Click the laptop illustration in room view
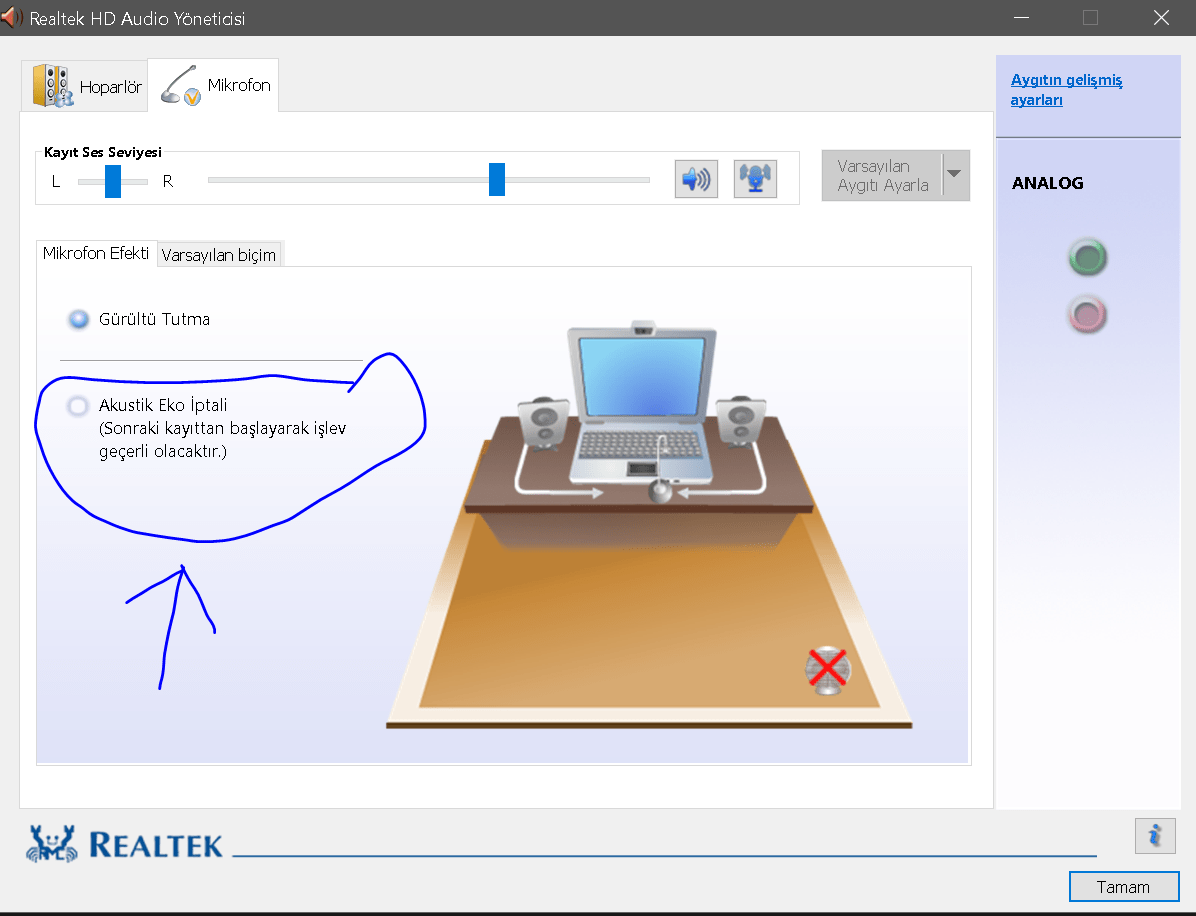1196x916 pixels. click(x=642, y=404)
